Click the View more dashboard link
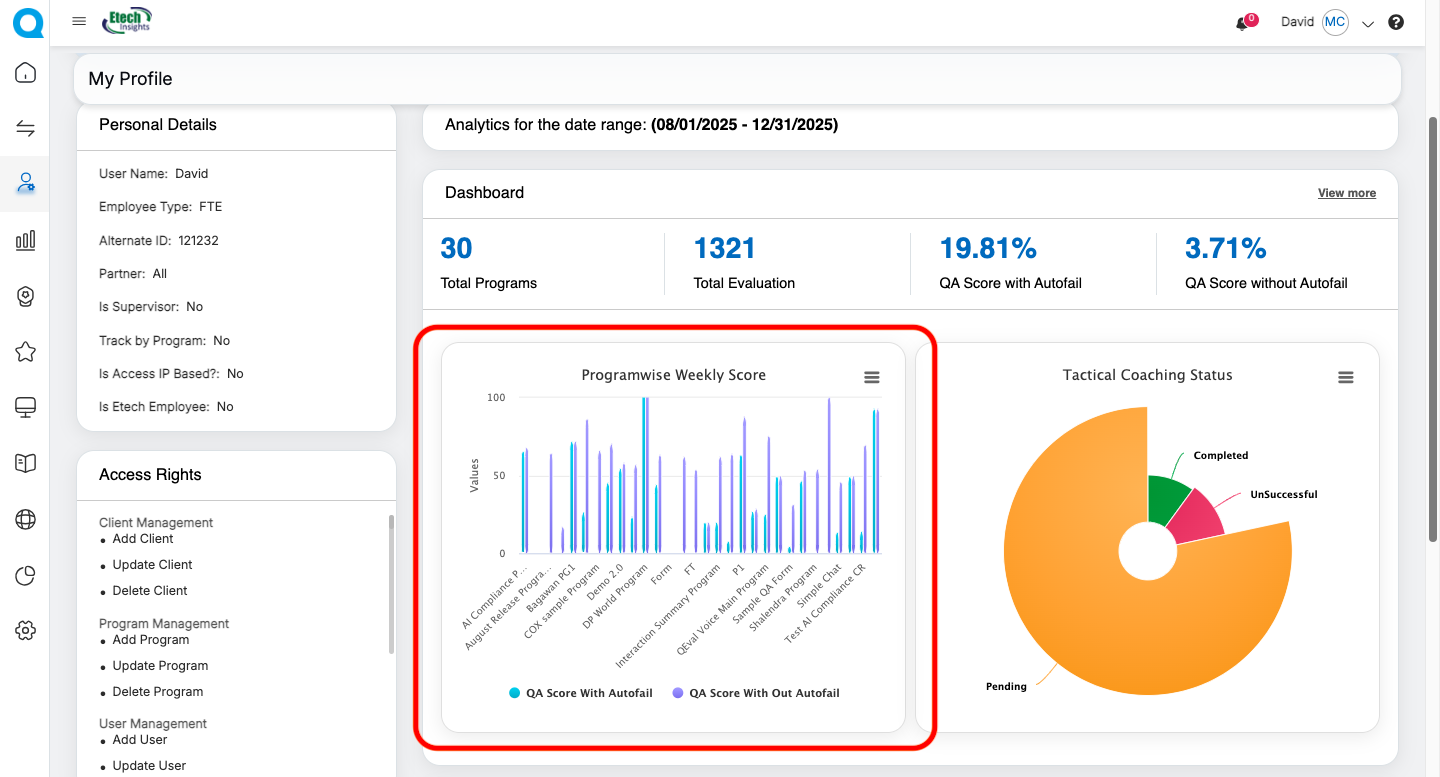 tap(1346, 193)
